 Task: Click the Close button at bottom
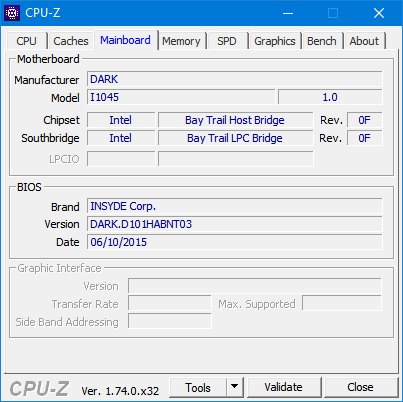click(x=360, y=387)
